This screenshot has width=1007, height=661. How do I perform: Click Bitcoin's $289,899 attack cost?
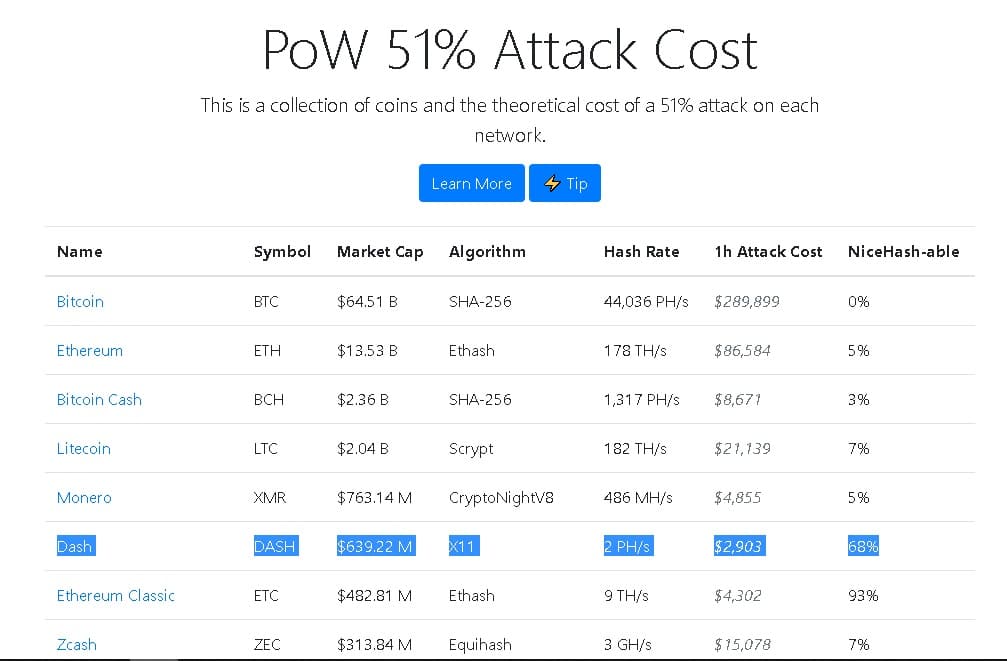[x=747, y=301]
